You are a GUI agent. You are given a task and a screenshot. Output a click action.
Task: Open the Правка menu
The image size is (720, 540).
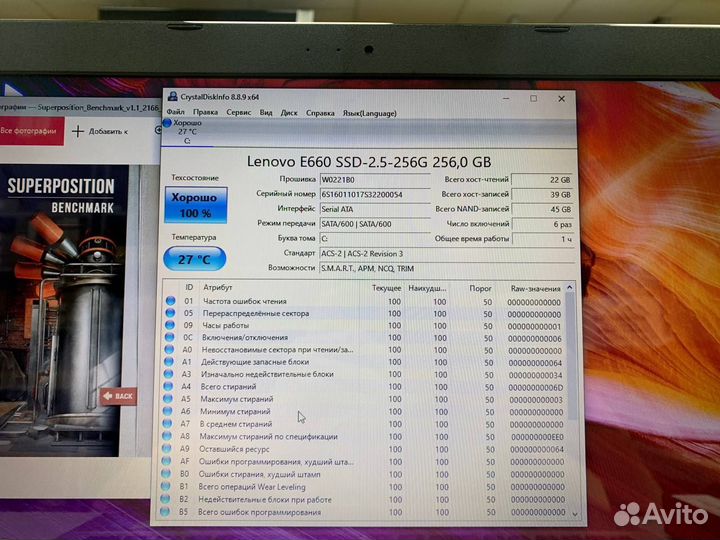[205, 112]
